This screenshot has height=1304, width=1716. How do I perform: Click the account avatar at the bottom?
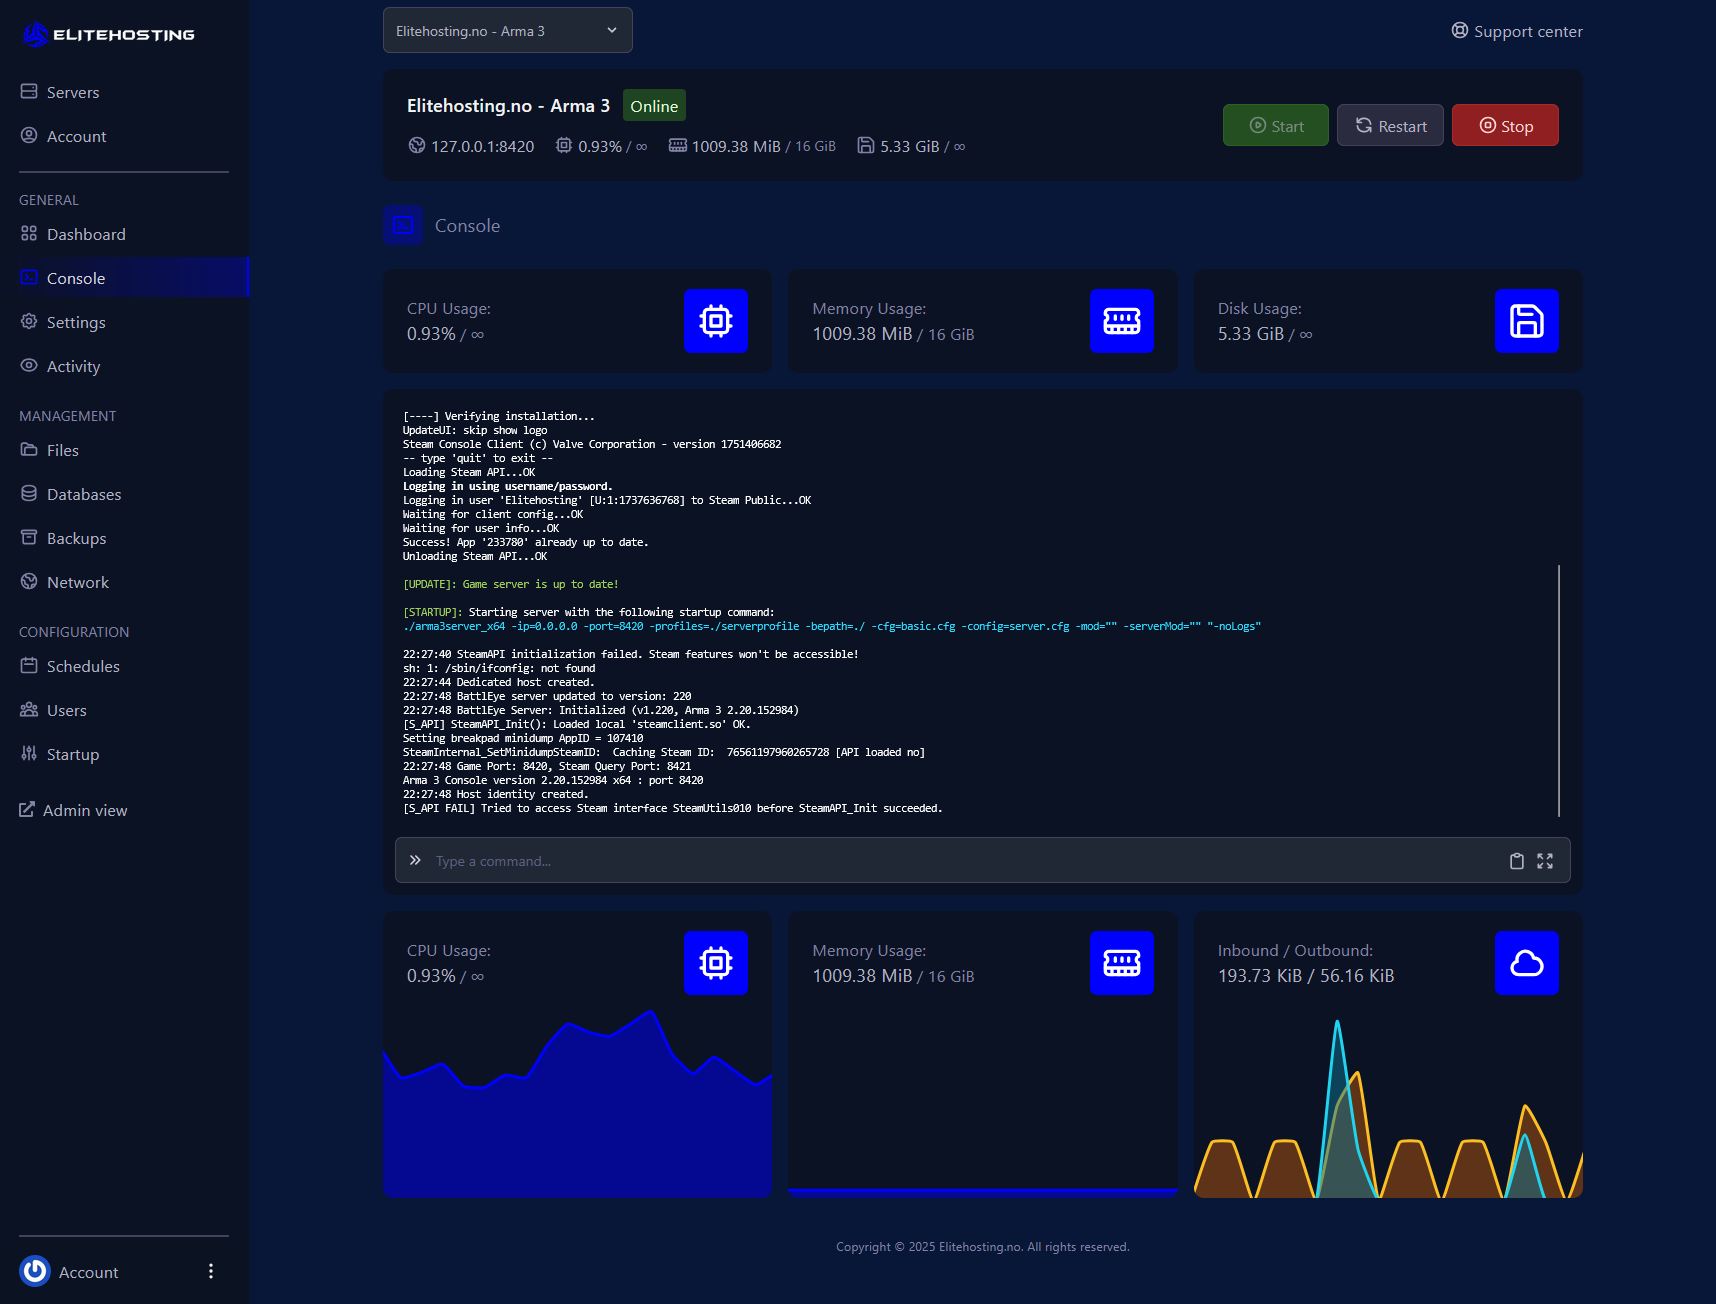tap(34, 1271)
